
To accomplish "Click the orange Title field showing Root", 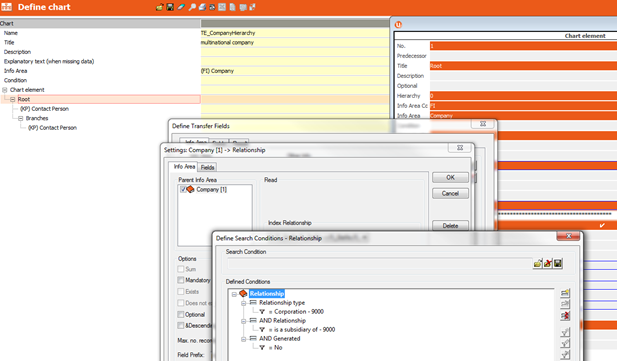I will click(x=523, y=66).
